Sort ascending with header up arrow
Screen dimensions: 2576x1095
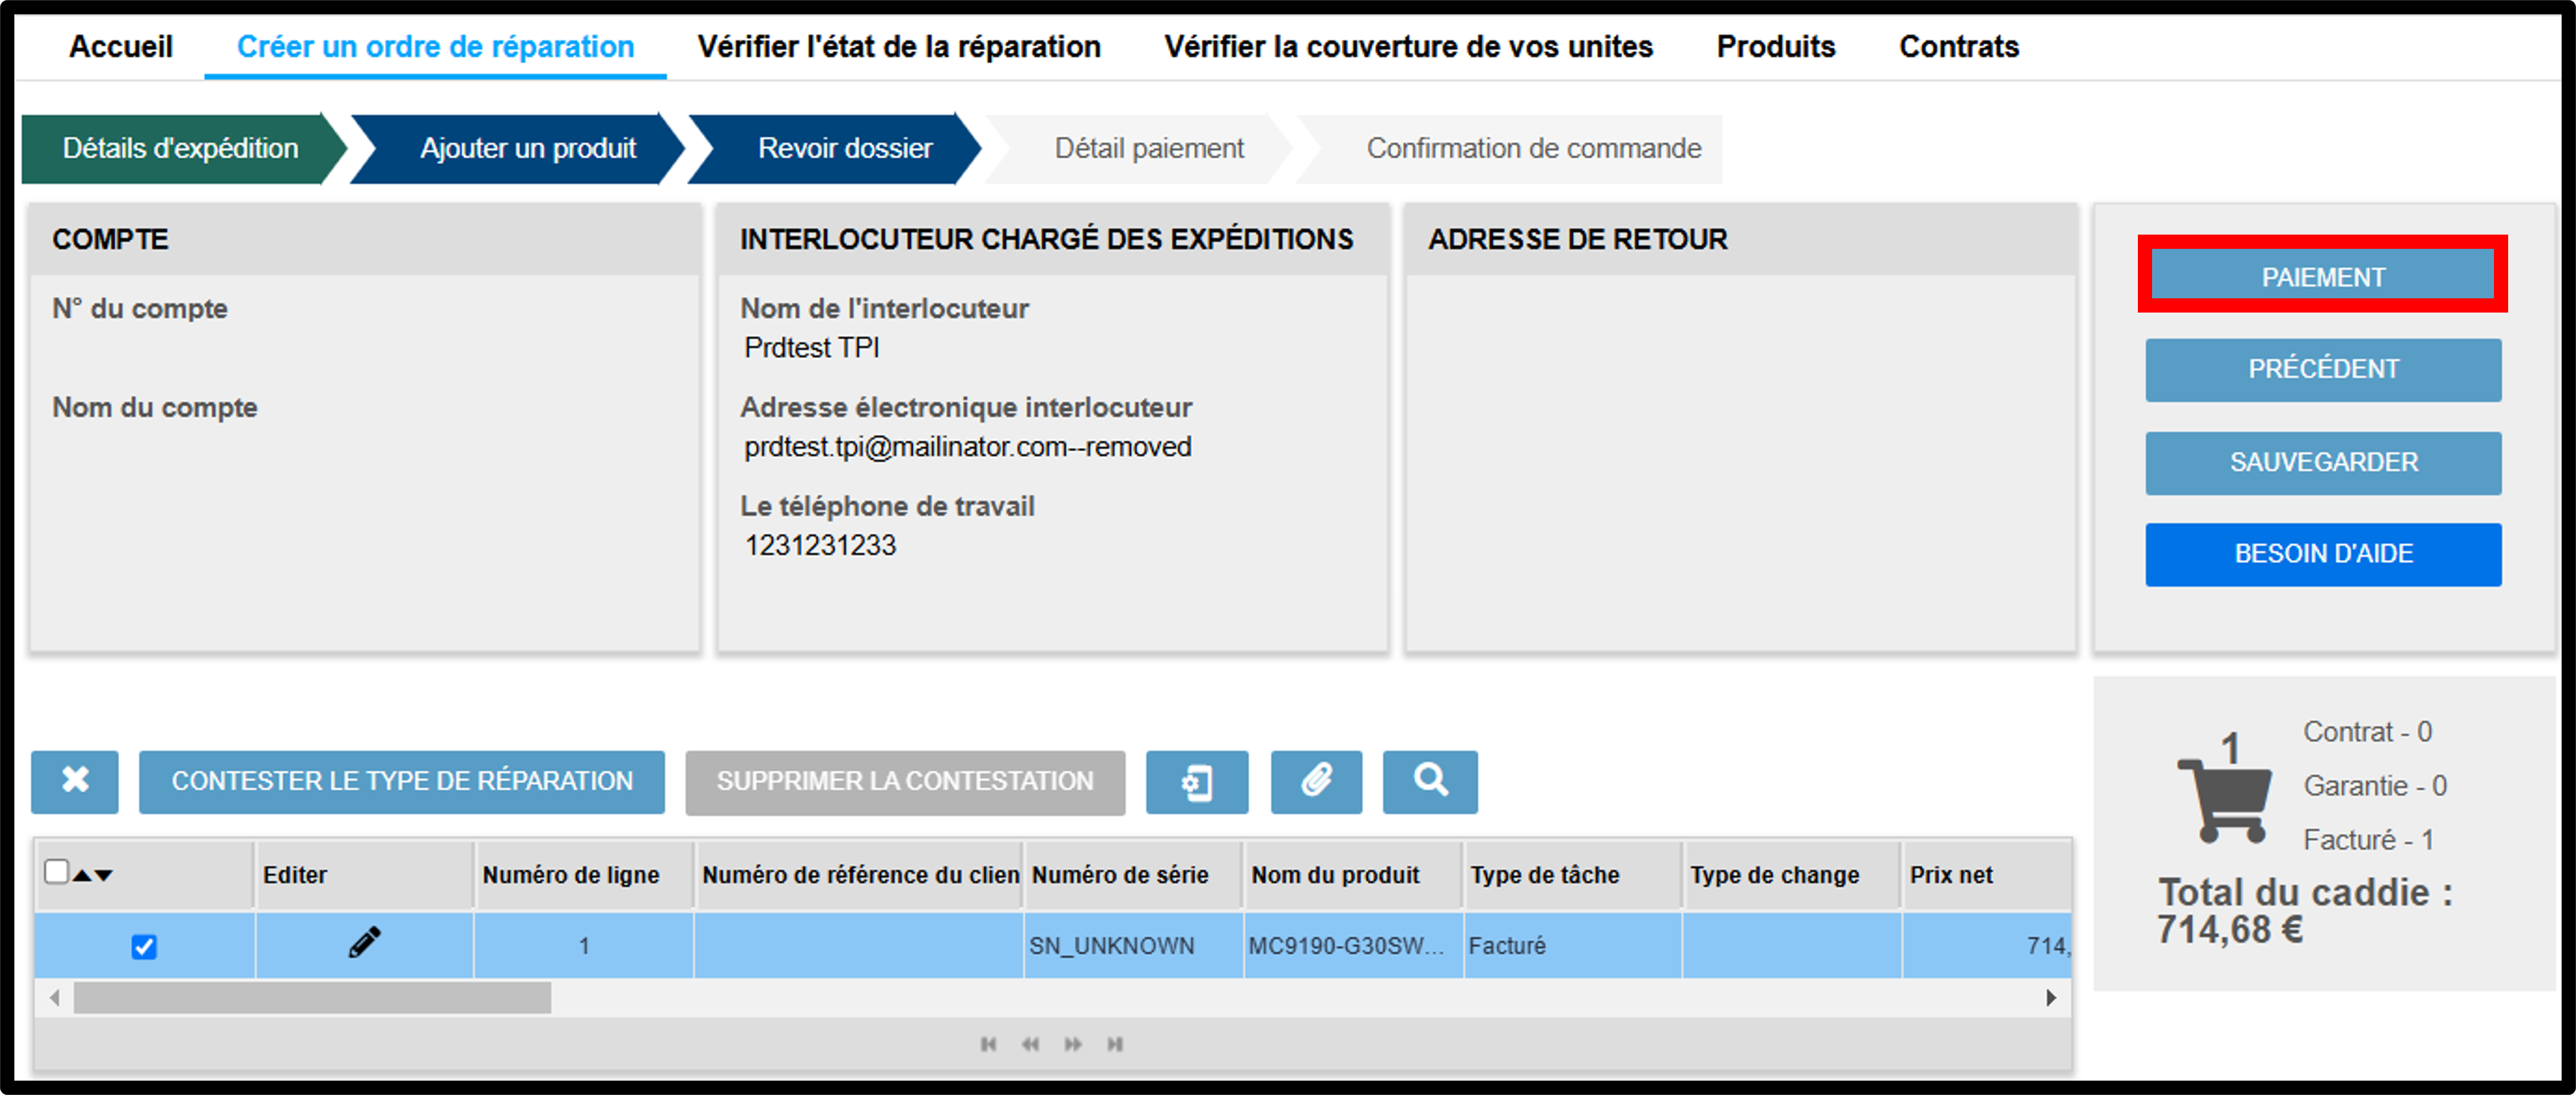pyautogui.click(x=82, y=875)
